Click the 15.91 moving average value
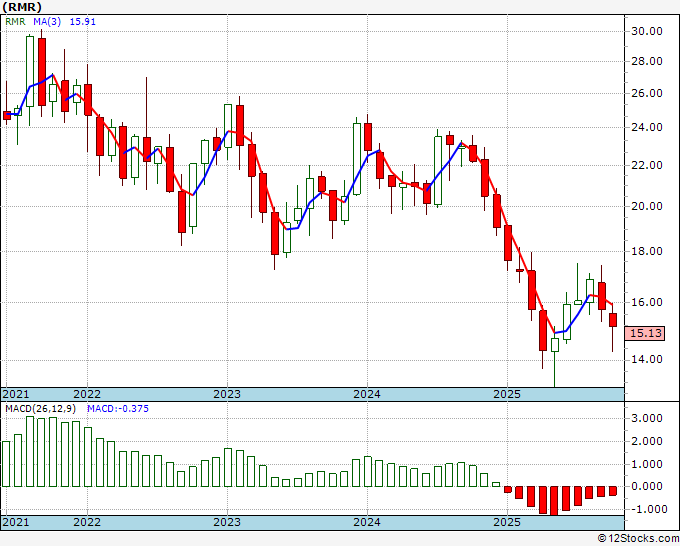Screen dimensions: 680x546 [x=83, y=22]
